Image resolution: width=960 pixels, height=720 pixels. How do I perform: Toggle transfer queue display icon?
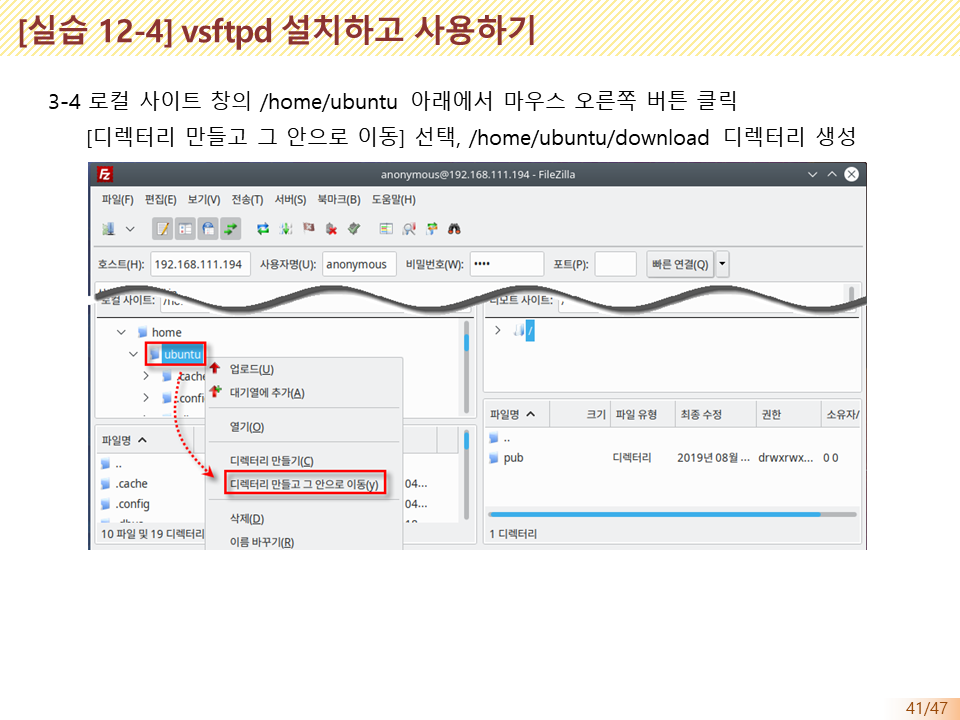coord(232,229)
